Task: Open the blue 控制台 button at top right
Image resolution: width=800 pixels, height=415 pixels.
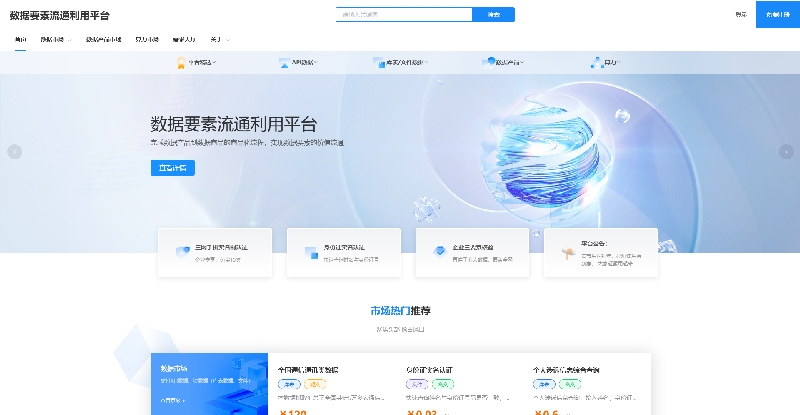Action: pos(777,14)
